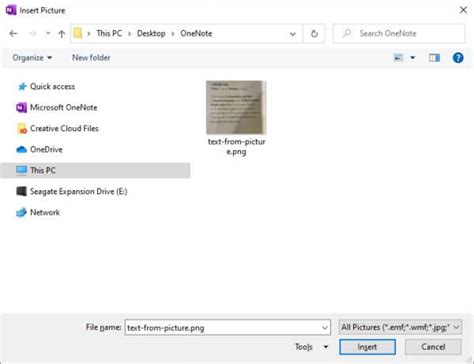Close the Insert Picture dialog
474x364 pixels.
click(463, 10)
